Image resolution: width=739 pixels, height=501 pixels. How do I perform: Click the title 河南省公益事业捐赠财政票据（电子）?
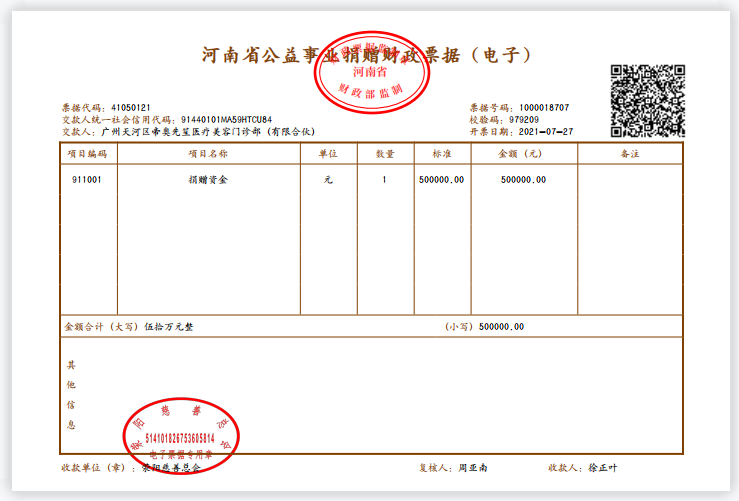(x=367, y=56)
